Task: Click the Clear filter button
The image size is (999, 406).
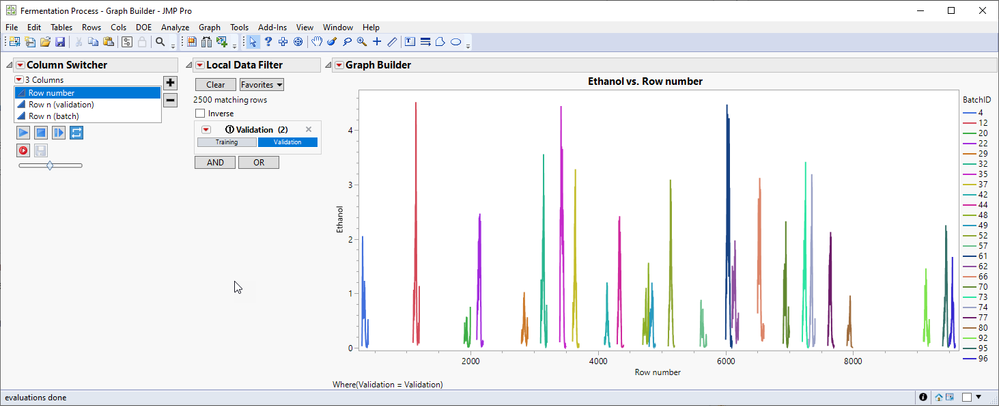Action: coord(215,85)
